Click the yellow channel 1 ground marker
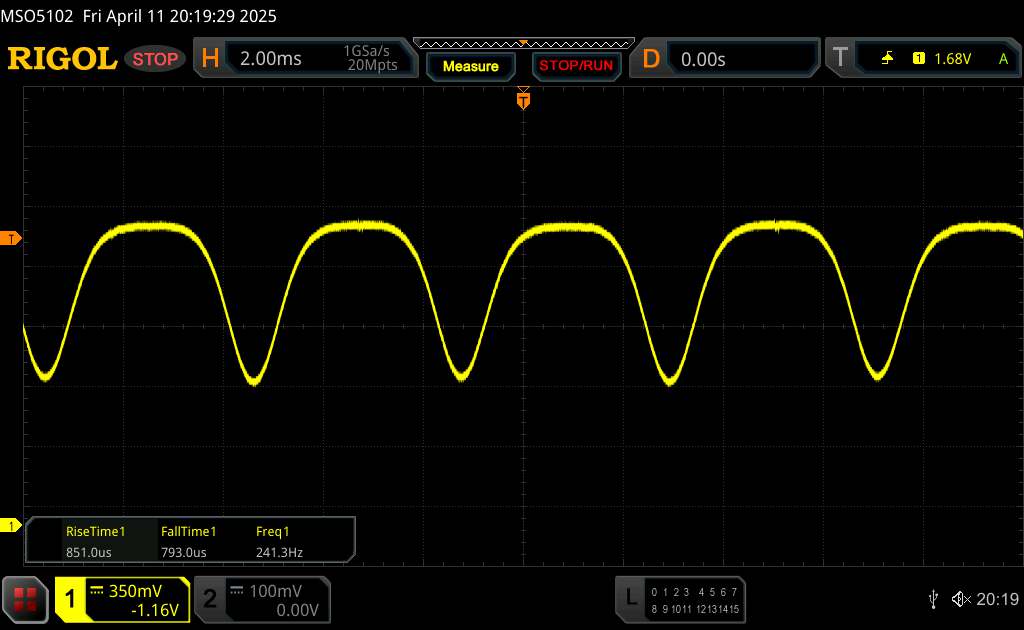The width and height of the screenshot is (1024, 630). 12,525
